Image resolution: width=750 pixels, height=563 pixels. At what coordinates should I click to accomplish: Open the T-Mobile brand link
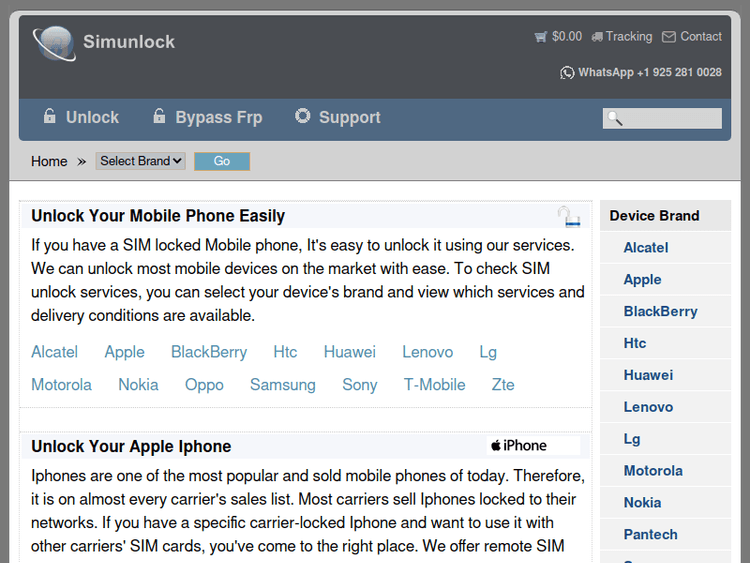coord(434,385)
